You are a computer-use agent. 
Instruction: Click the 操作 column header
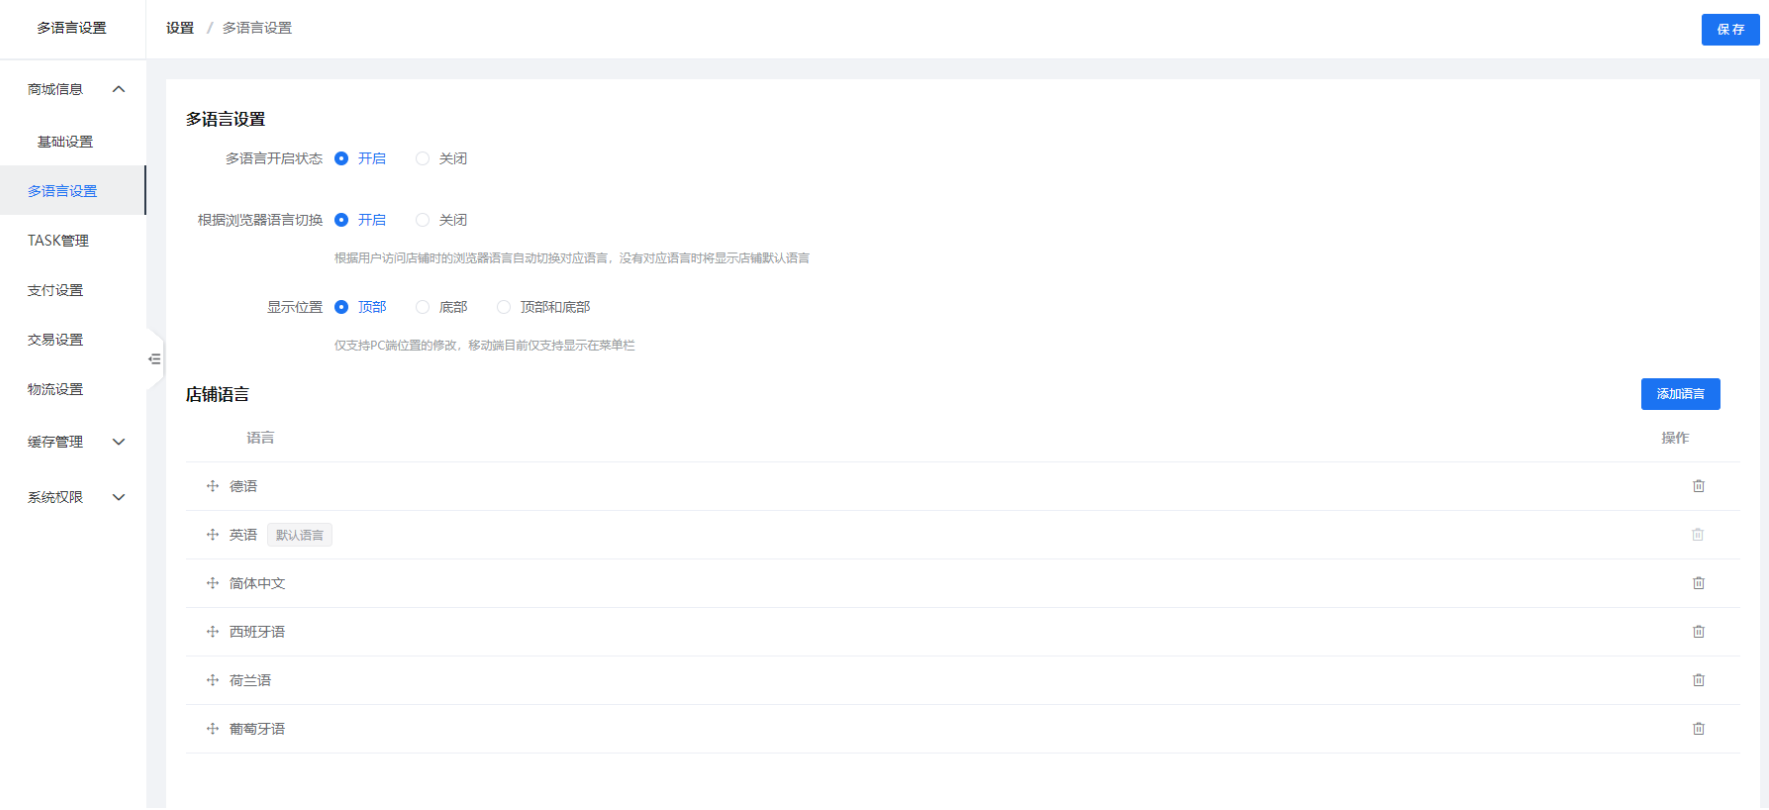click(x=1675, y=438)
